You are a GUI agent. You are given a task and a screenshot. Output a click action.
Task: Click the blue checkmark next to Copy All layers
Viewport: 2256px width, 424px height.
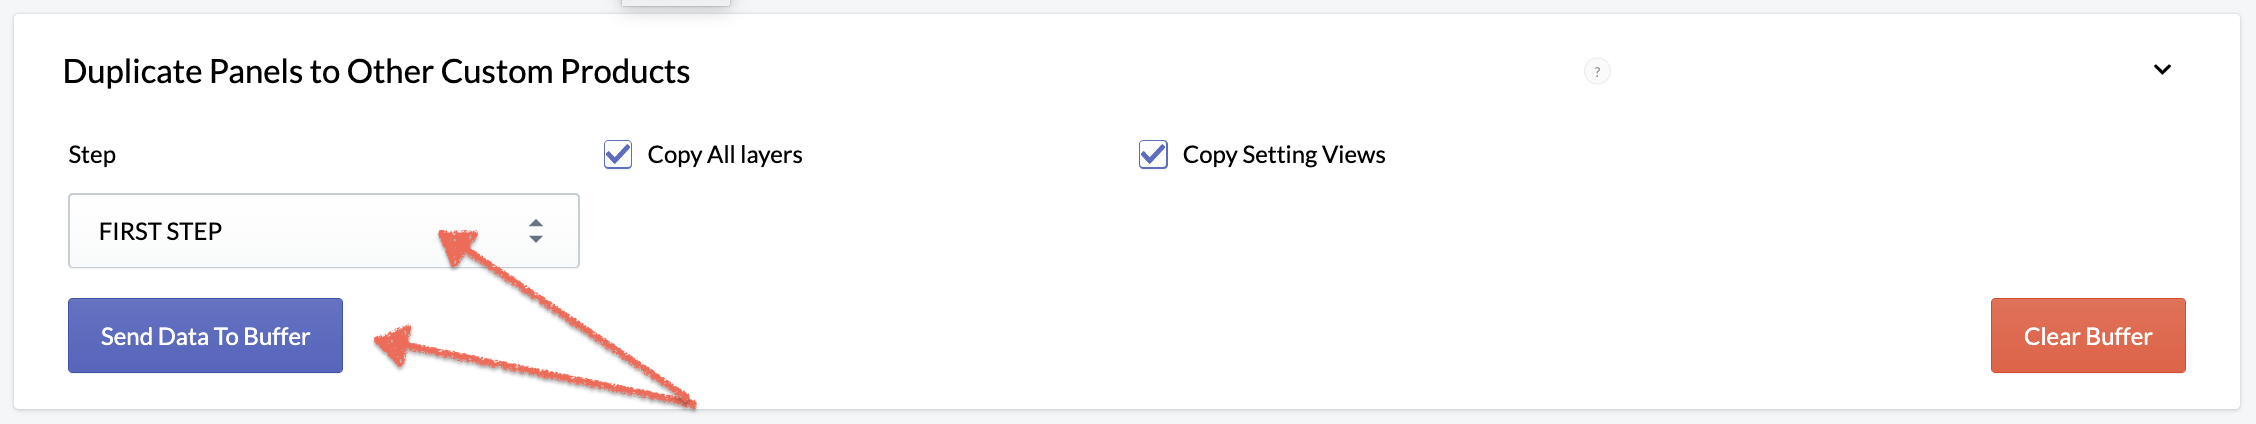tap(618, 155)
